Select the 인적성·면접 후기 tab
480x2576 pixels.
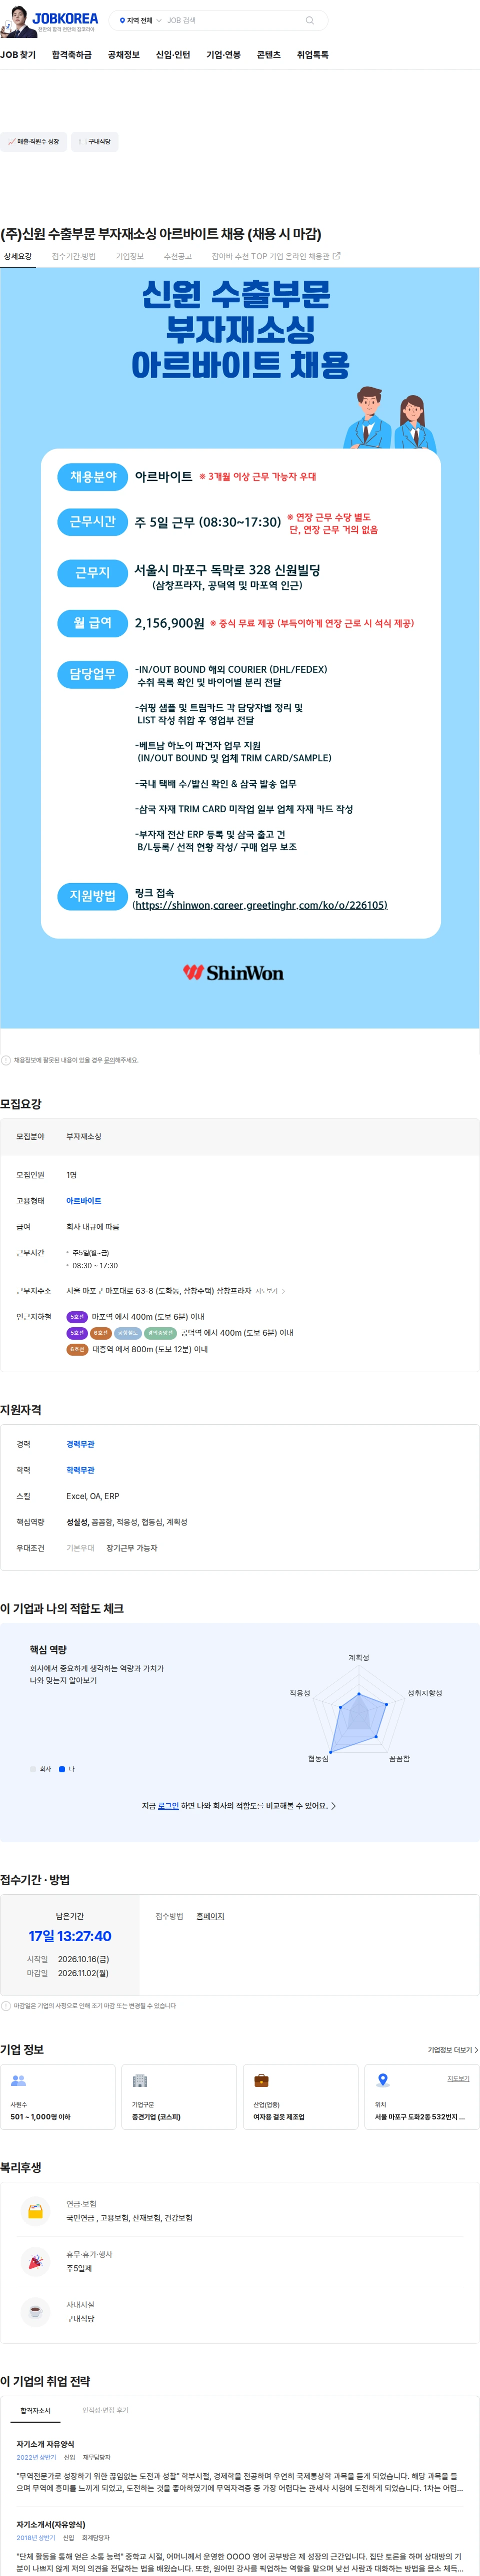[x=105, y=2410]
